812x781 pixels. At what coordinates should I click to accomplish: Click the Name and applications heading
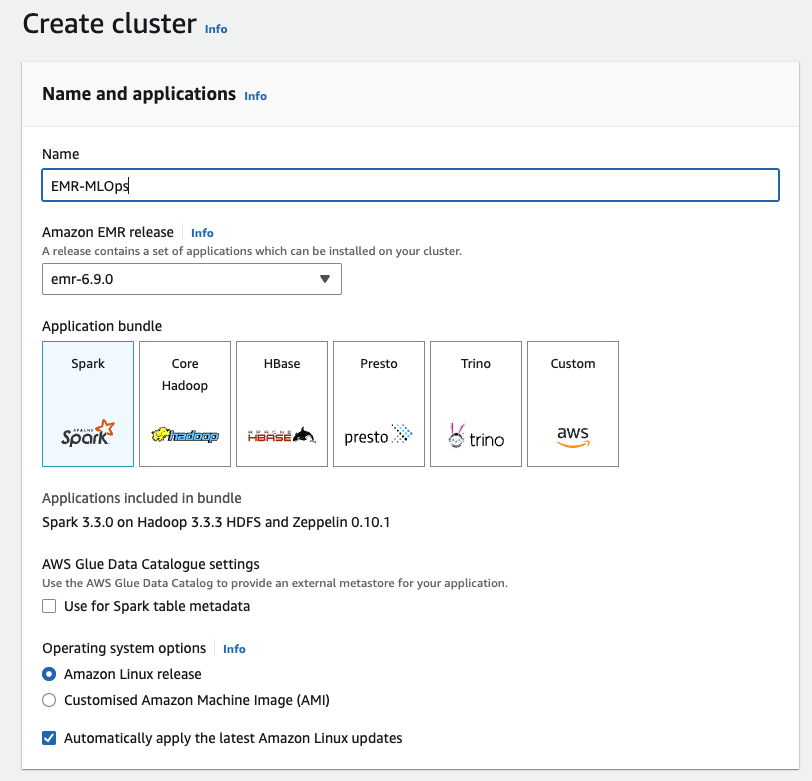tap(139, 94)
